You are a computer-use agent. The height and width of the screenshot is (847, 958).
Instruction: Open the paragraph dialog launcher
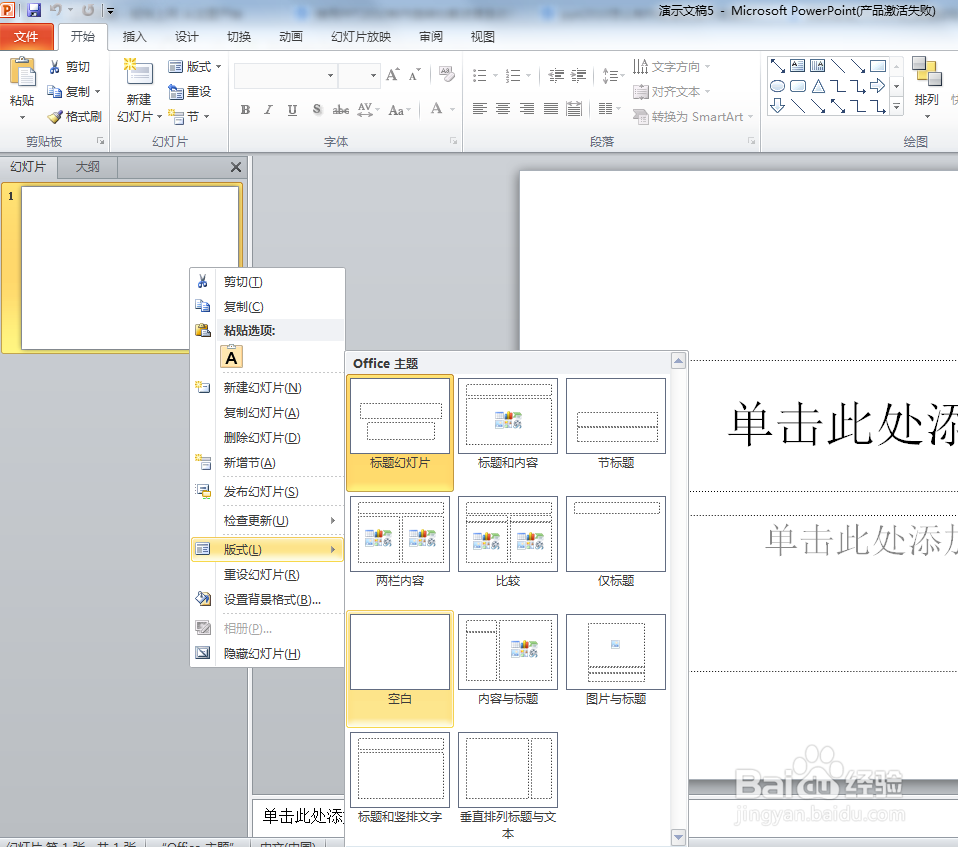pyautogui.click(x=751, y=141)
